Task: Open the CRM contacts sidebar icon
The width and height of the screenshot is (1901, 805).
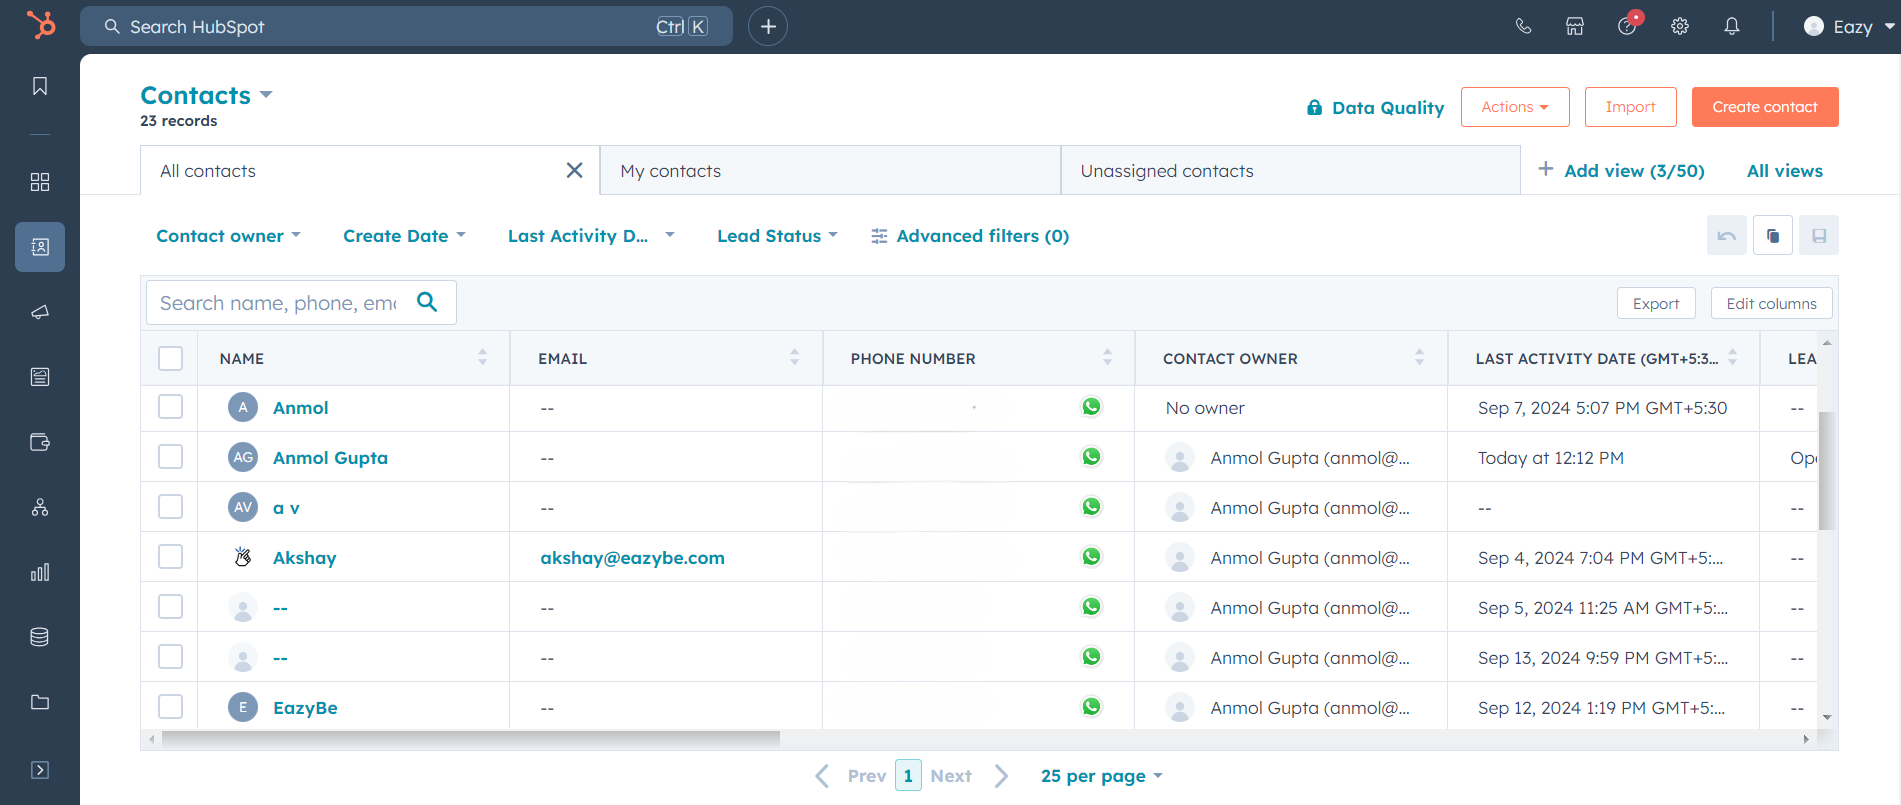Action: [40, 247]
